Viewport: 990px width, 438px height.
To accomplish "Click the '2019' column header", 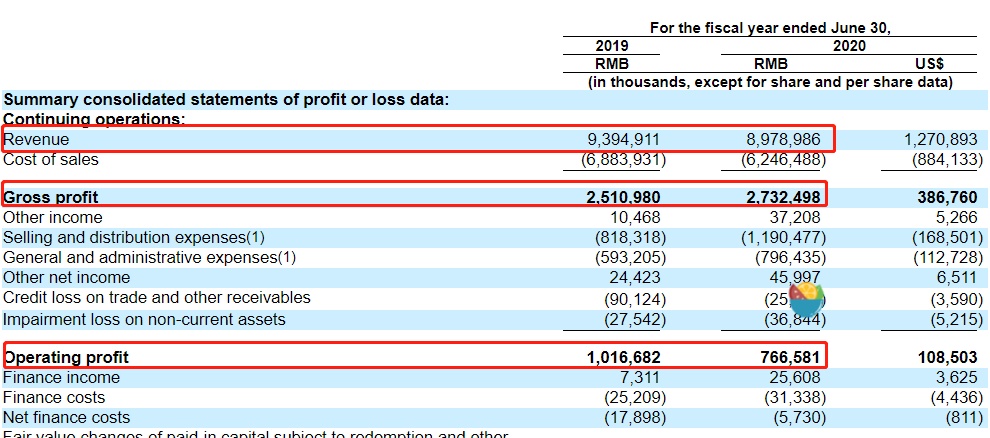I will 612,46.
